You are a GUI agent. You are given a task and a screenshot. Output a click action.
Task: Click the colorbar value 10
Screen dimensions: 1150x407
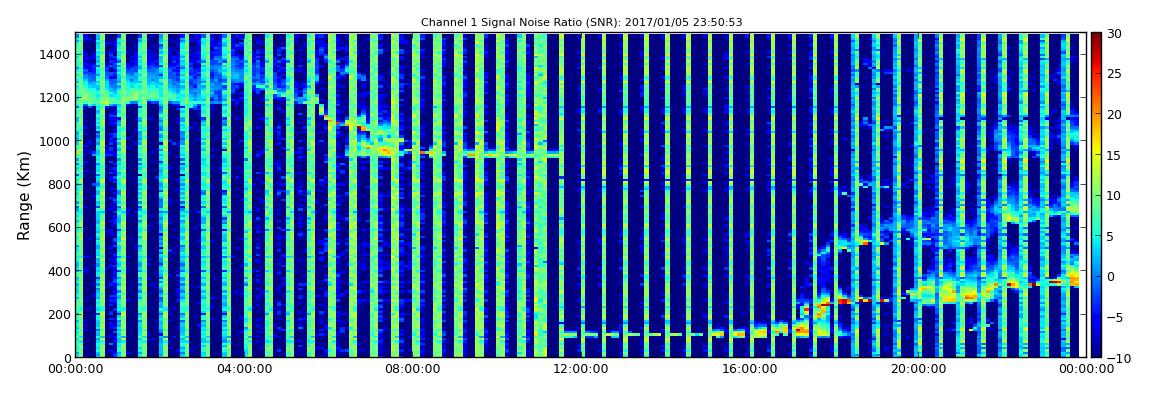(x=1115, y=195)
